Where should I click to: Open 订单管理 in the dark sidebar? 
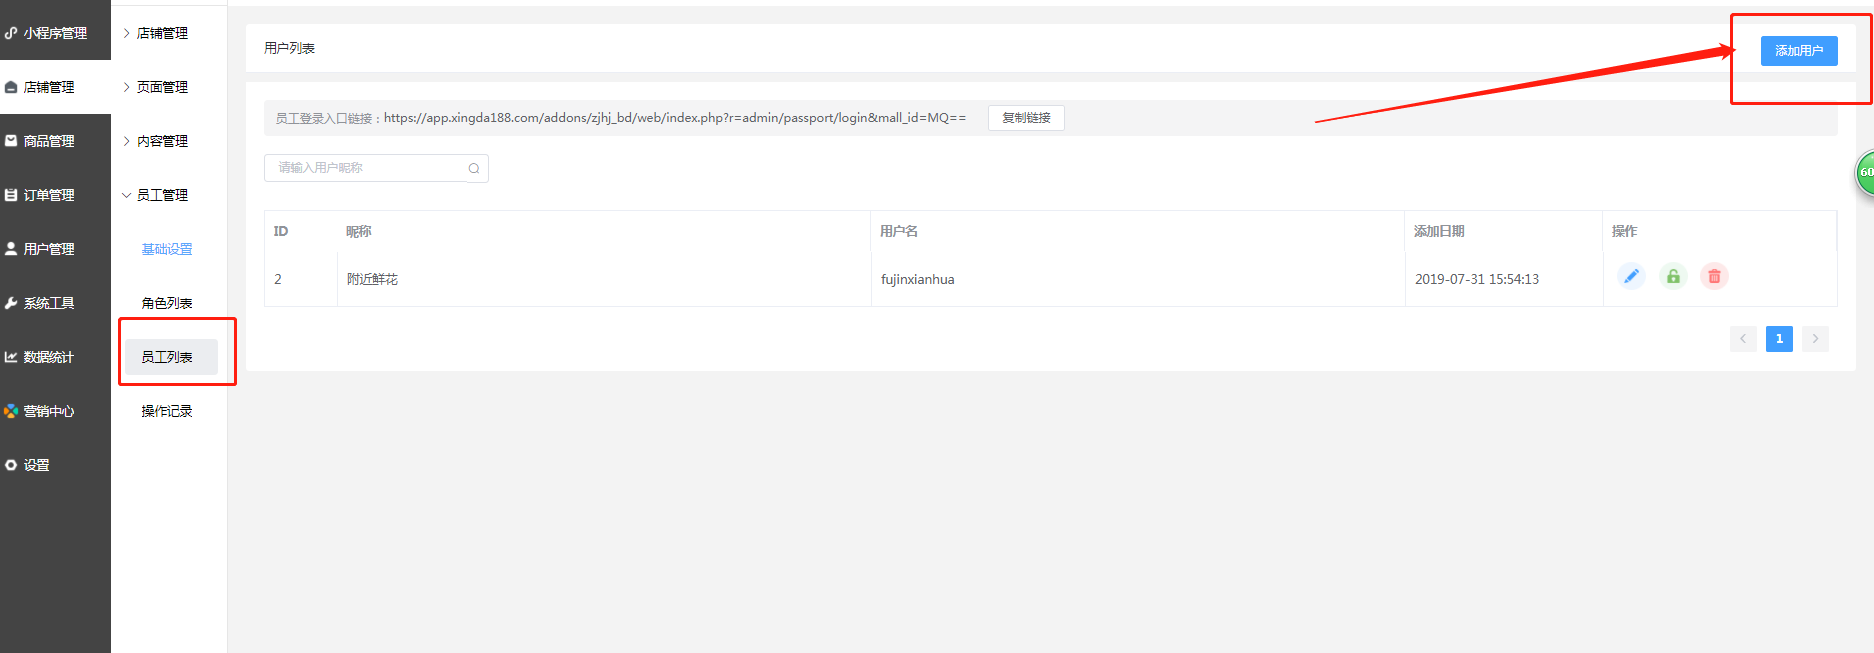click(55, 195)
